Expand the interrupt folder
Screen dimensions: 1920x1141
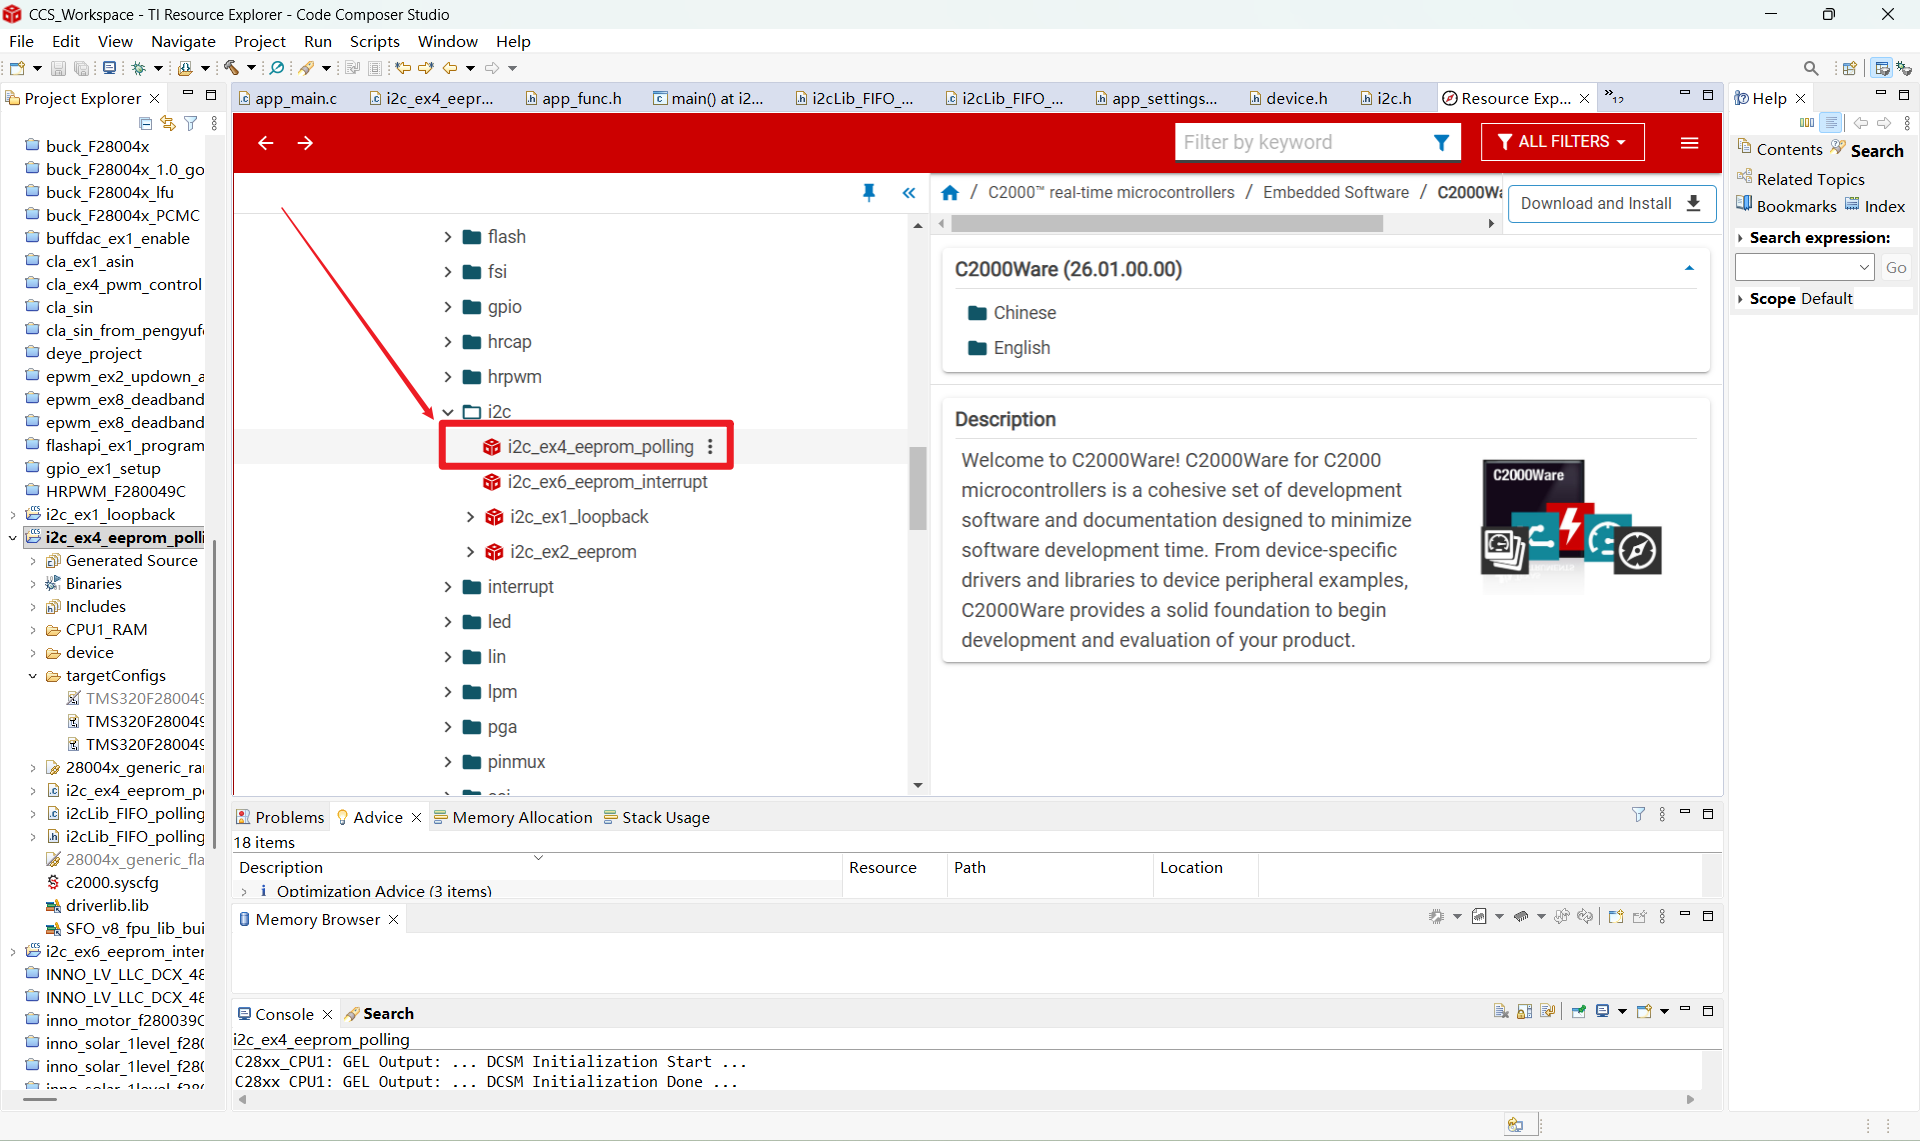447,587
